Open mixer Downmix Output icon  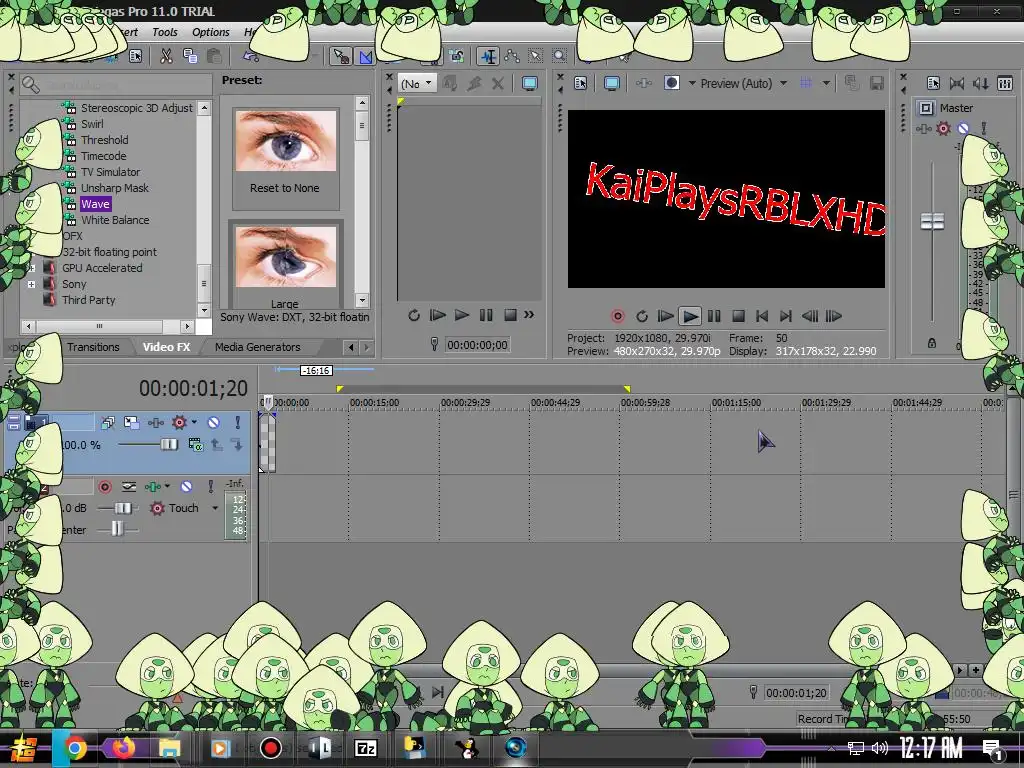coord(957,83)
